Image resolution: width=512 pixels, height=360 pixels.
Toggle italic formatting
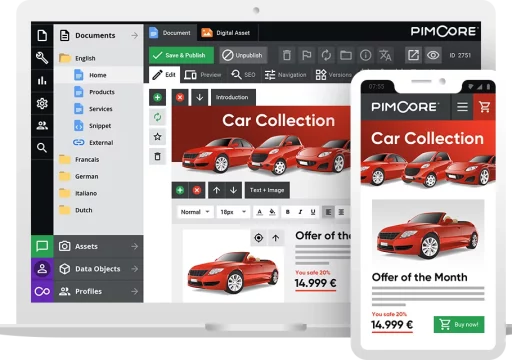[x=300, y=212]
